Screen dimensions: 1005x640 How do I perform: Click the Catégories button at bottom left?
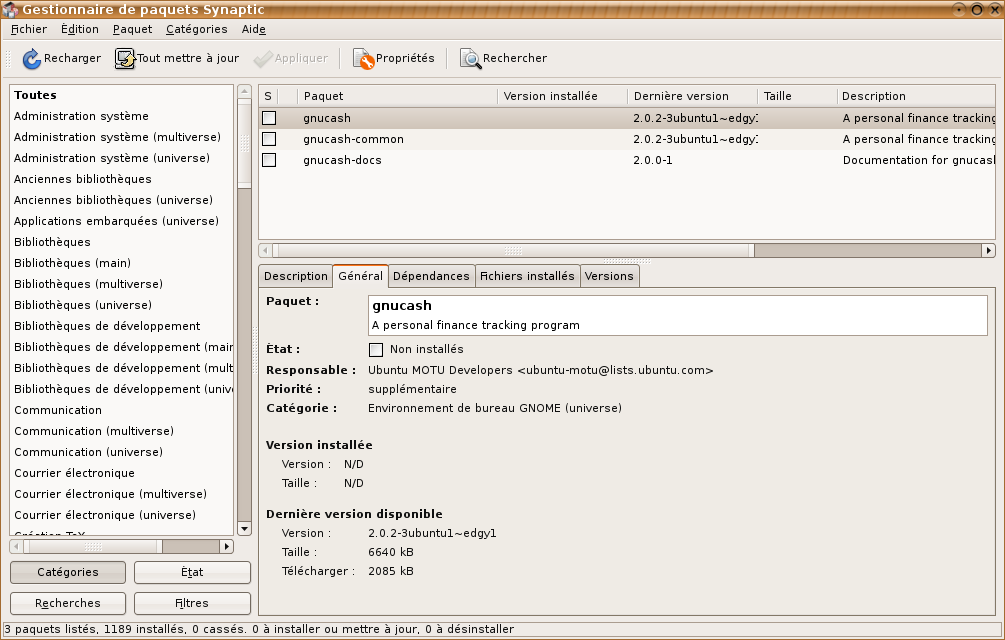[68, 572]
